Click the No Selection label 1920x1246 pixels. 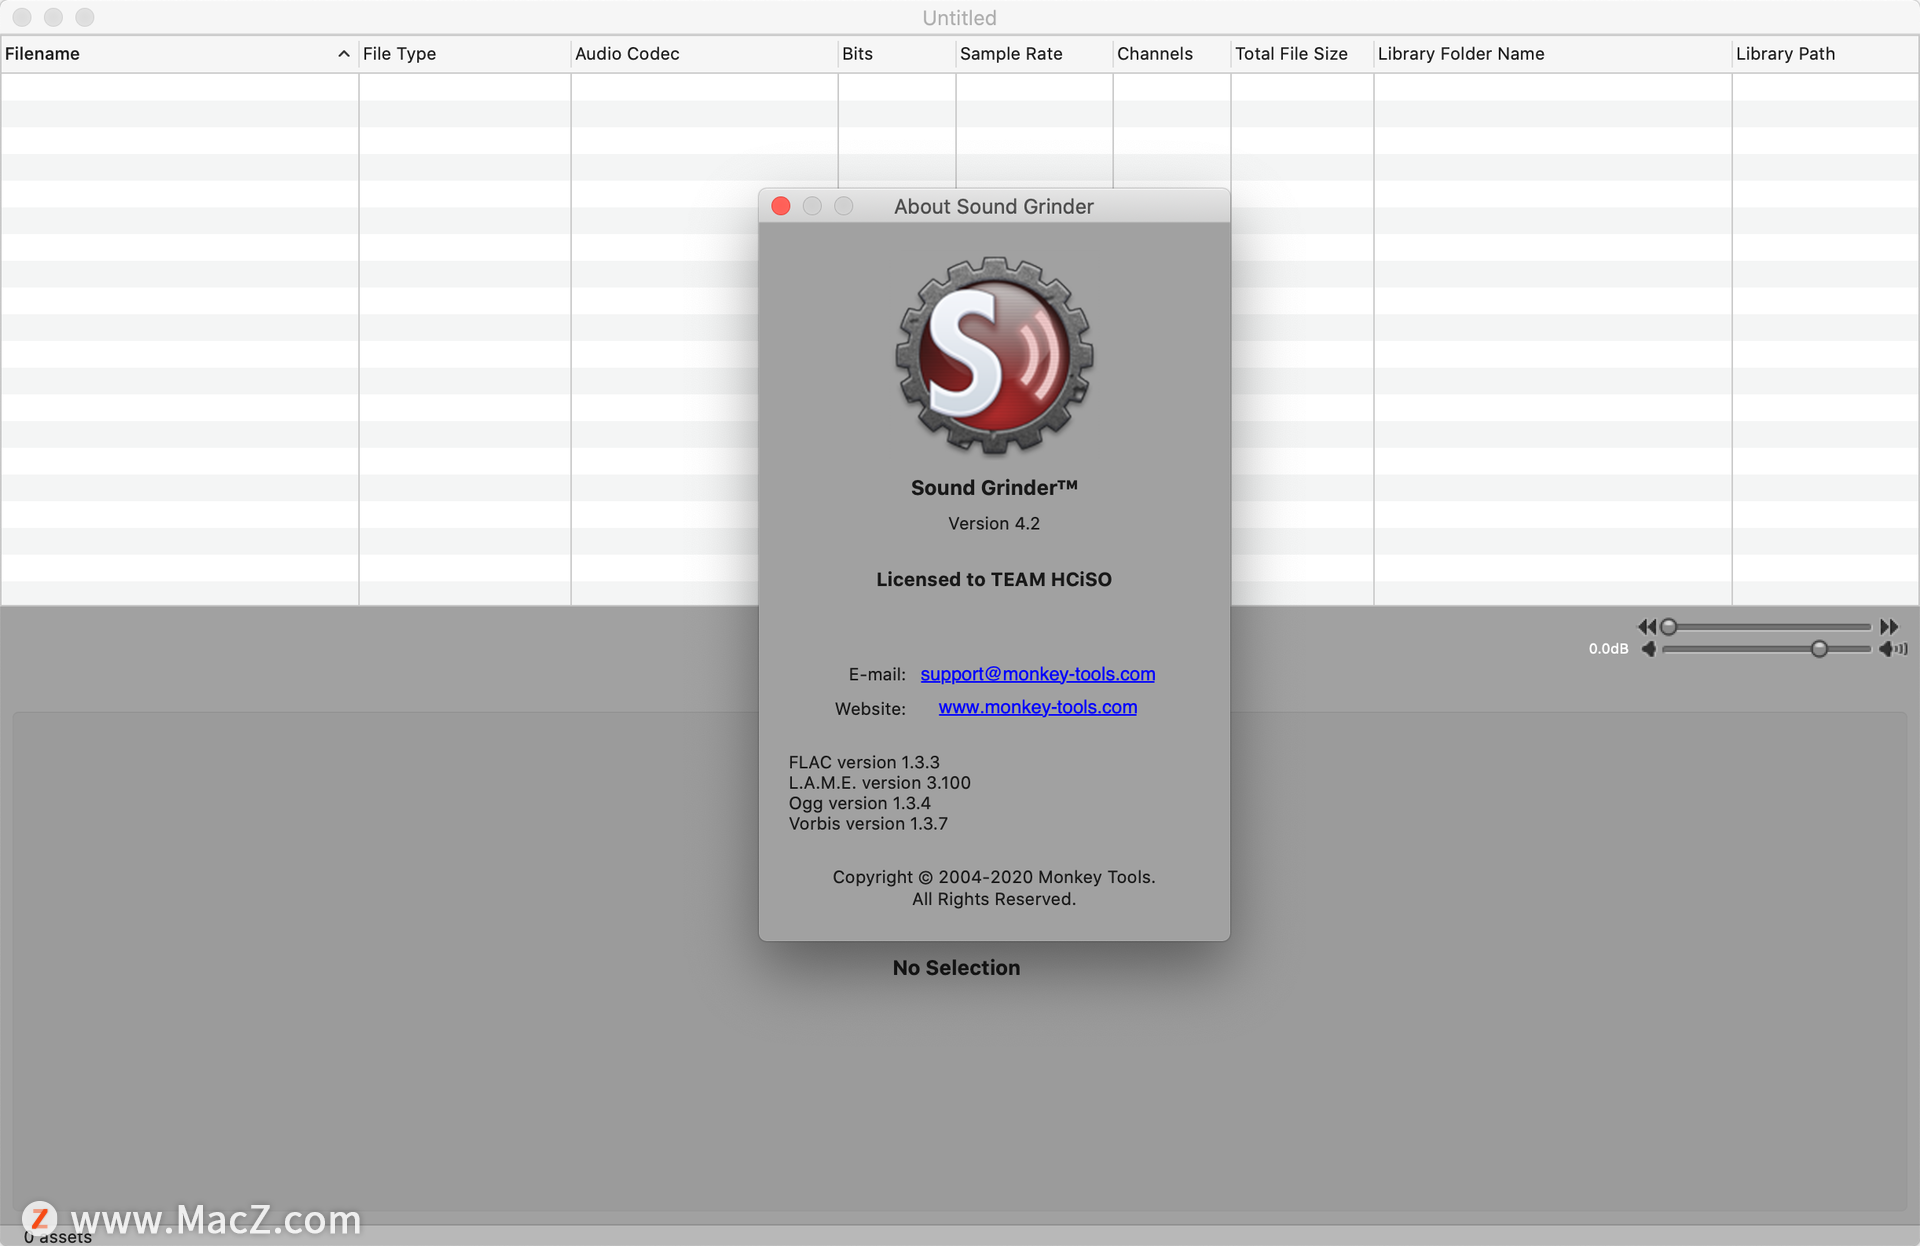coord(956,968)
